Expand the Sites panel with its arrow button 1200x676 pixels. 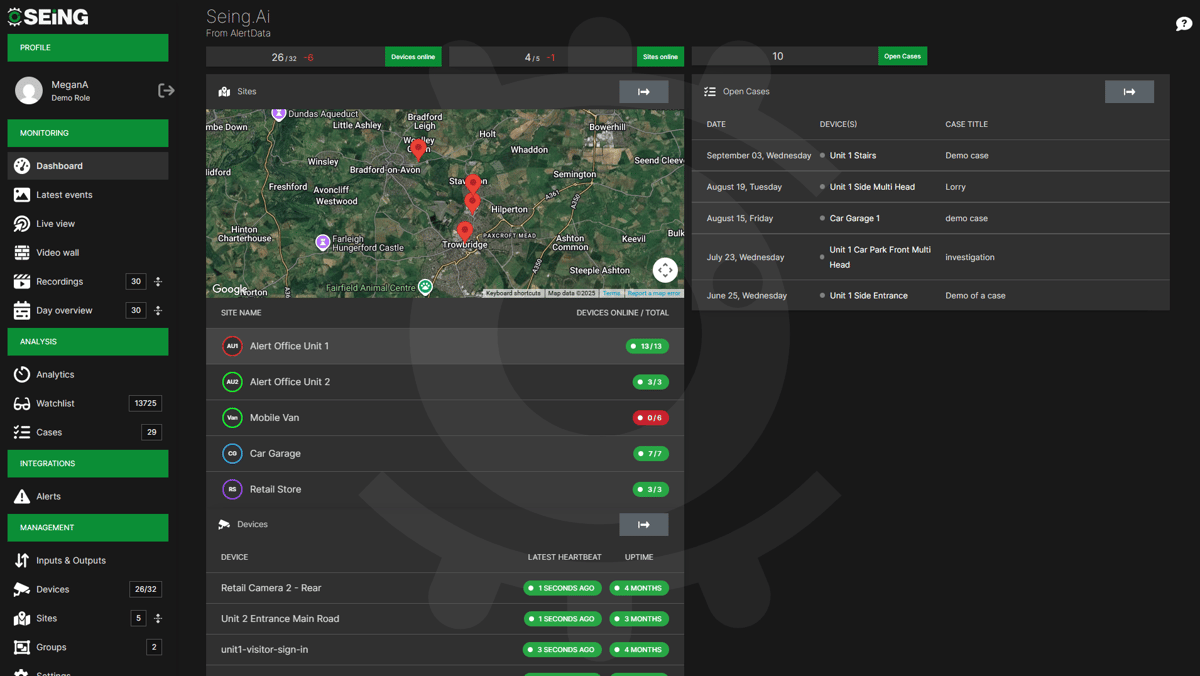click(644, 91)
